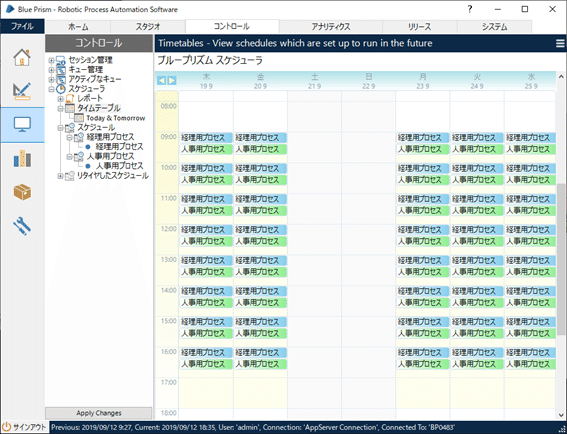Image resolution: width=567 pixels, height=434 pixels.
Task: Go to next week with right arrow
Action: pyautogui.click(x=172, y=80)
